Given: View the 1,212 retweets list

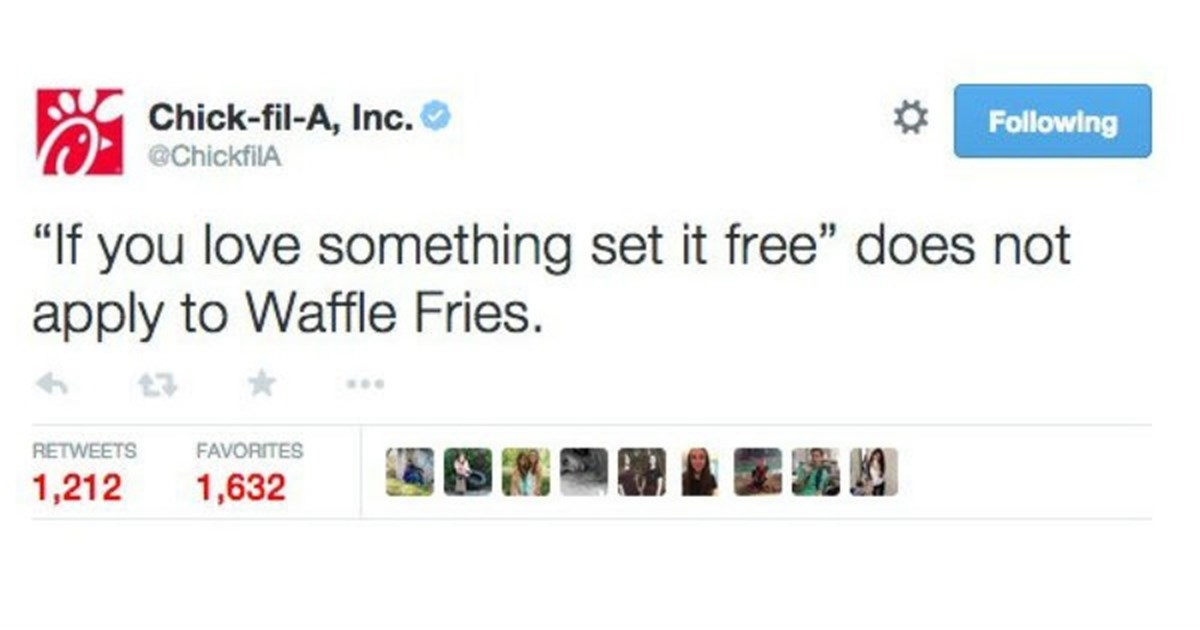Looking at the screenshot, I should click(x=77, y=487).
